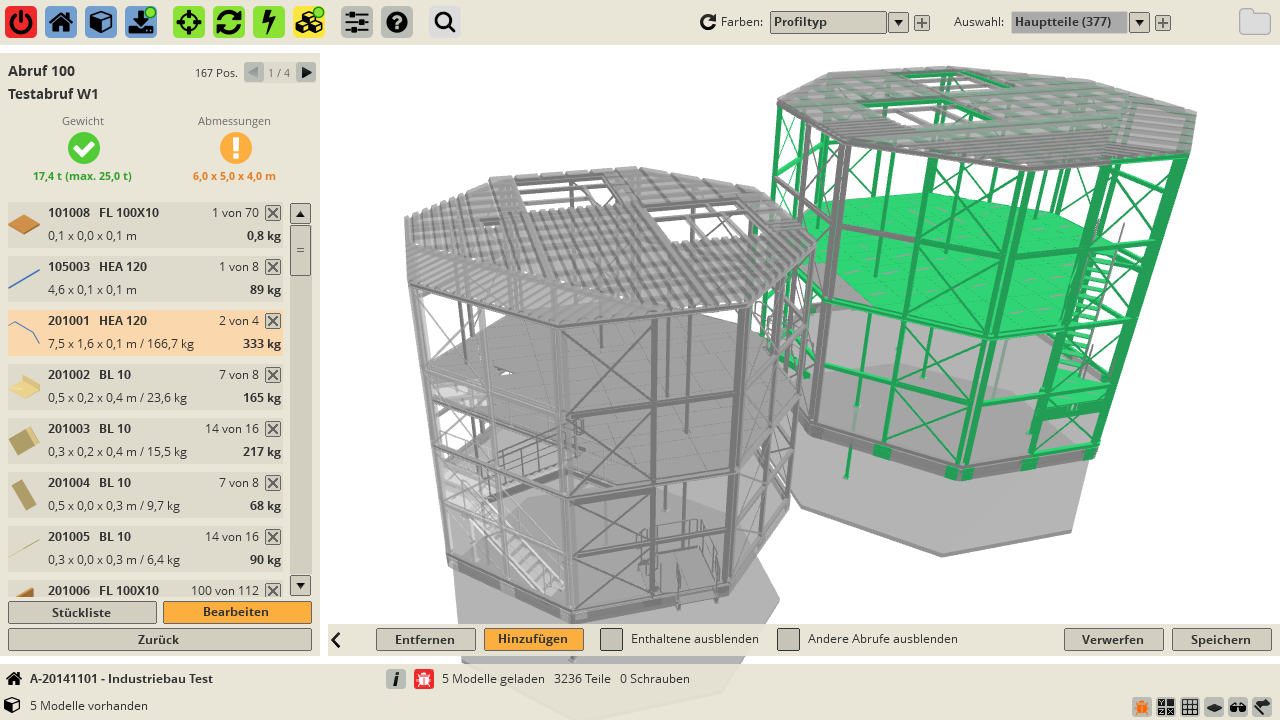The height and width of the screenshot is (720, 1280).
Task: Toggle the grid icon in the status bar
Action: point(1190,707)
